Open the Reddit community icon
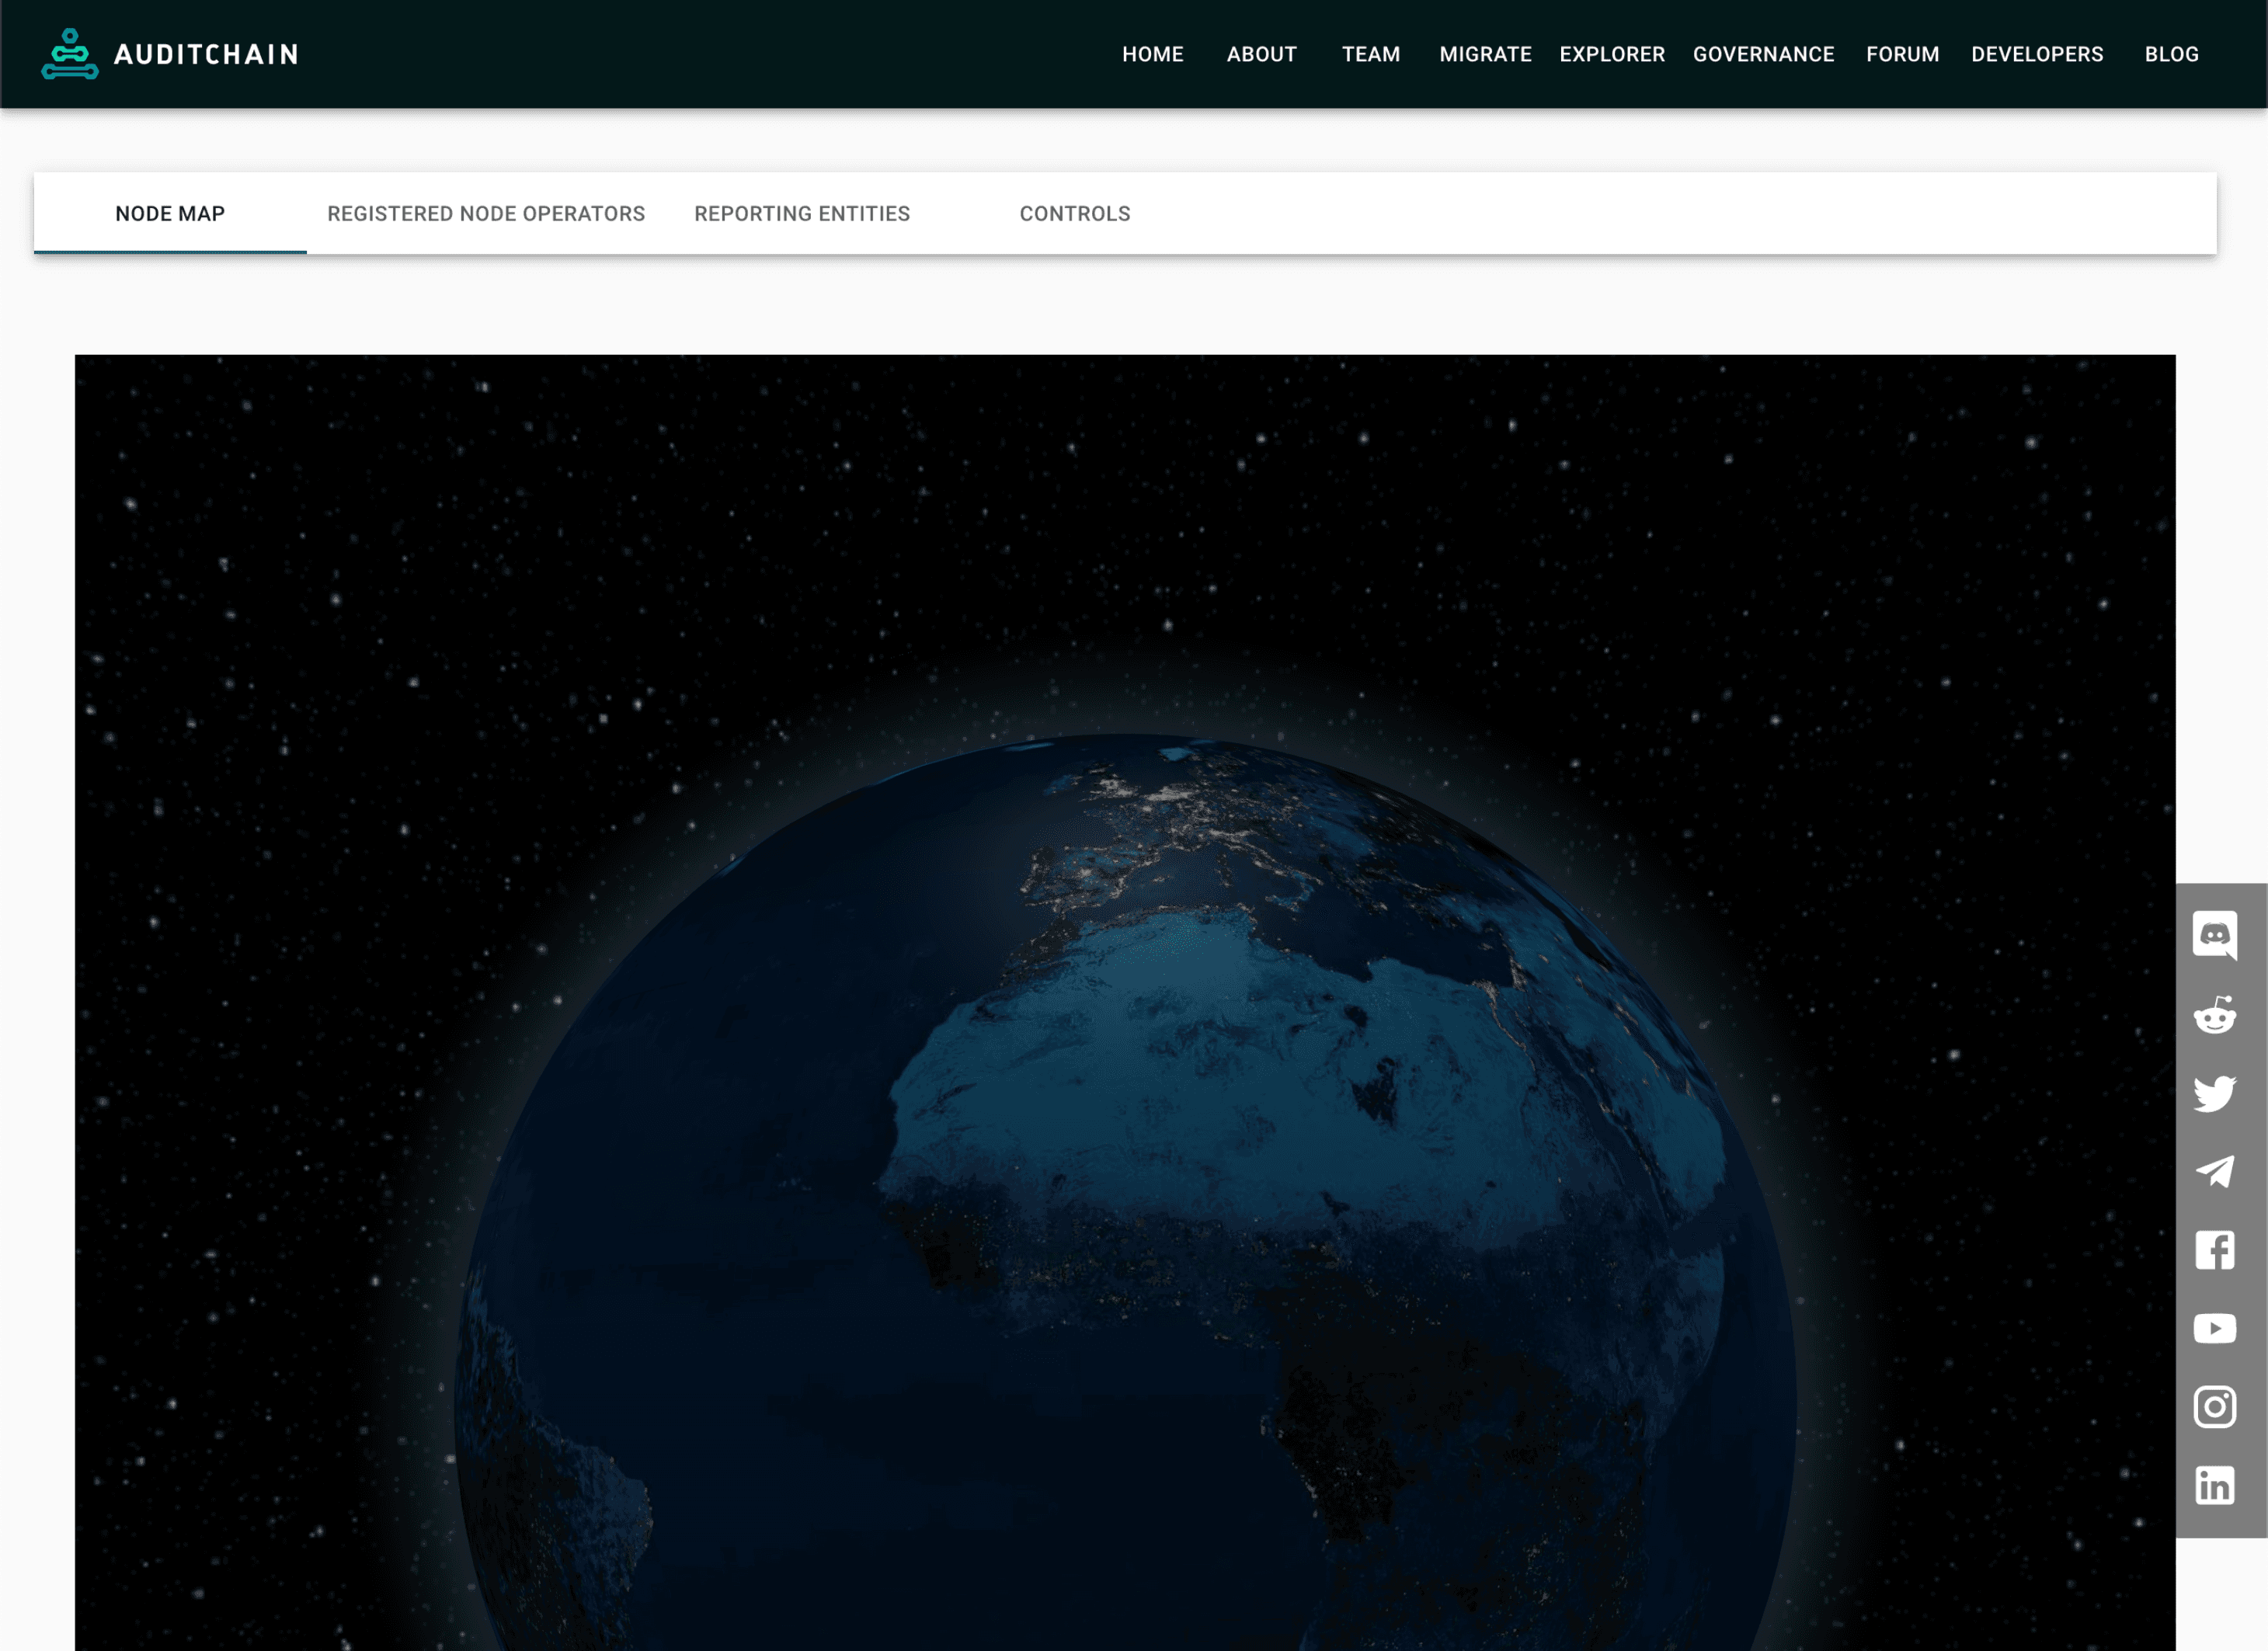2268x1651 pixels. point(2216,1016)
